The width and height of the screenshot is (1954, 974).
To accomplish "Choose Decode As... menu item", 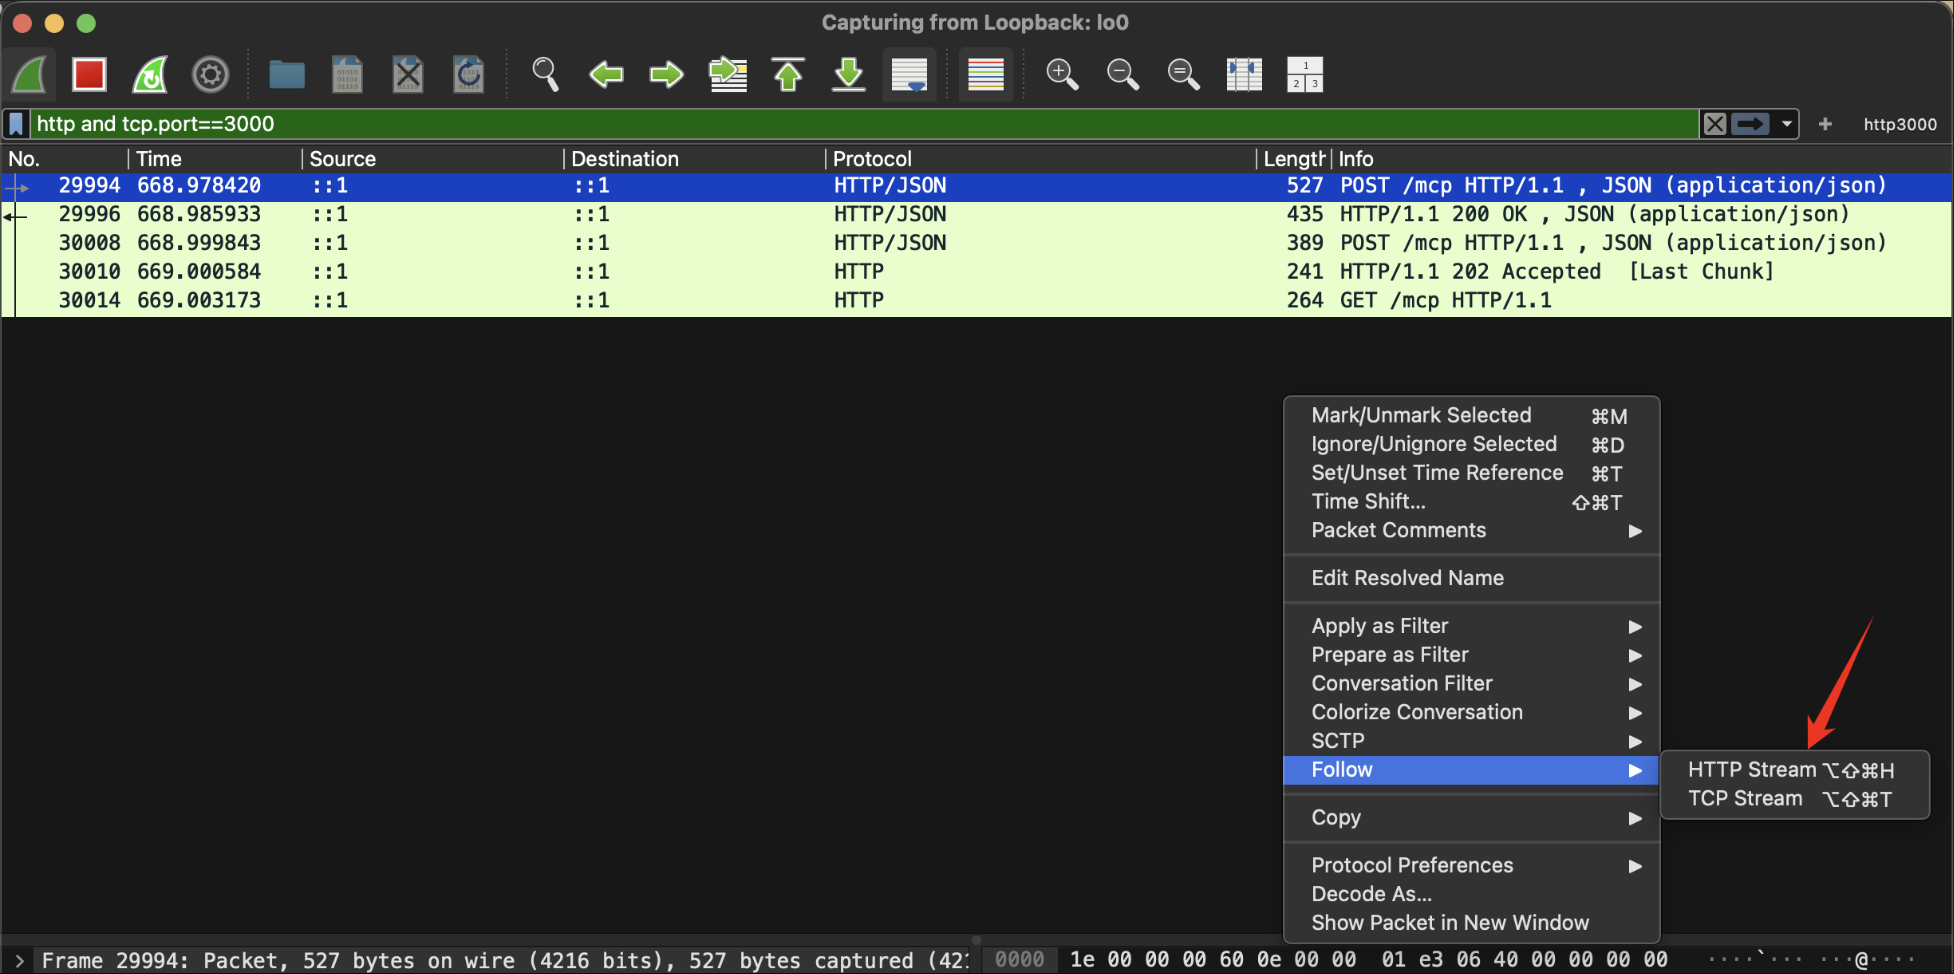I will 1471,894.
